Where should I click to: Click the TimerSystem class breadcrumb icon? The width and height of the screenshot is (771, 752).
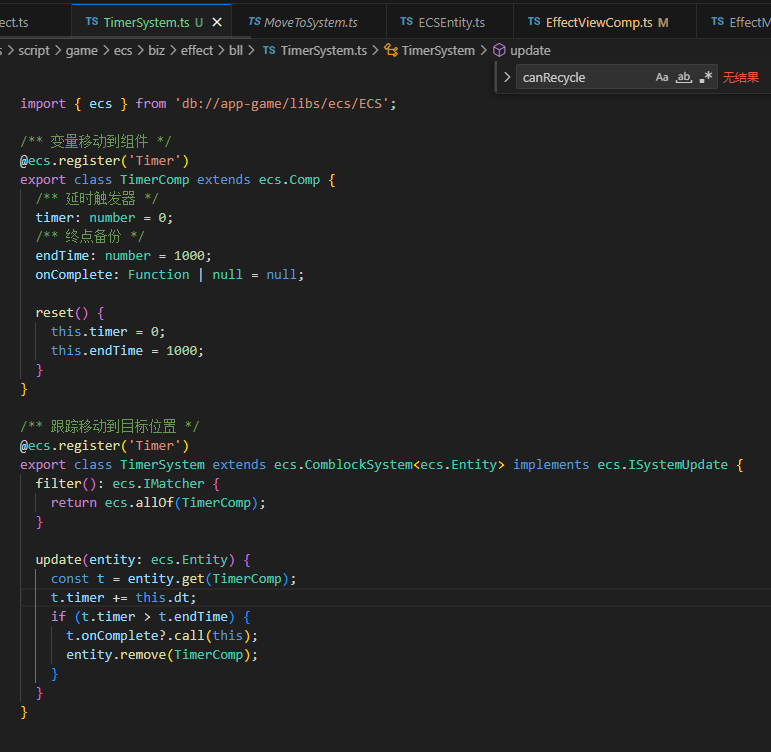click(391, 50)
